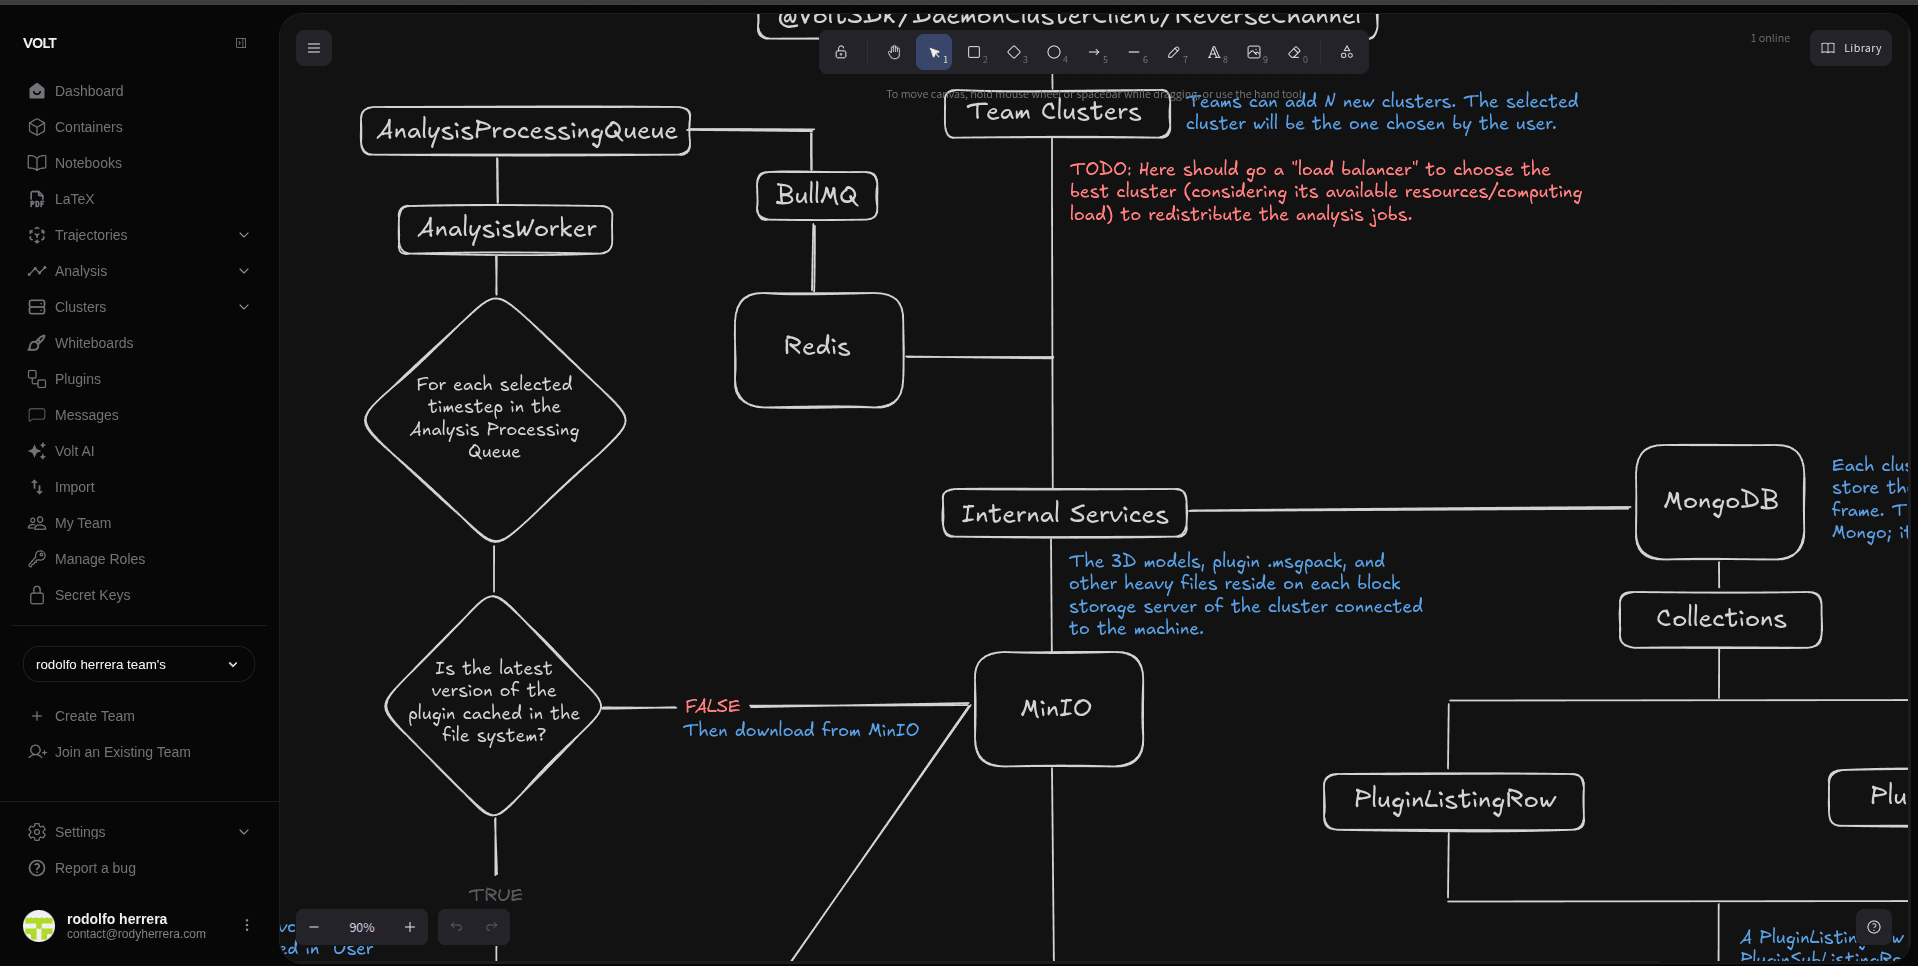Select the Eraser tool
Image resolution: width=1918 pixels, height=966 pixels.
[x=1295, y=52]
